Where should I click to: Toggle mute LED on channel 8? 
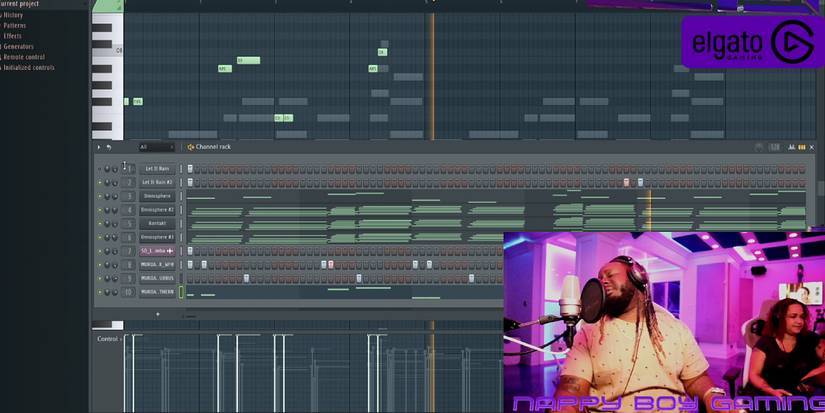coord(99,265)
